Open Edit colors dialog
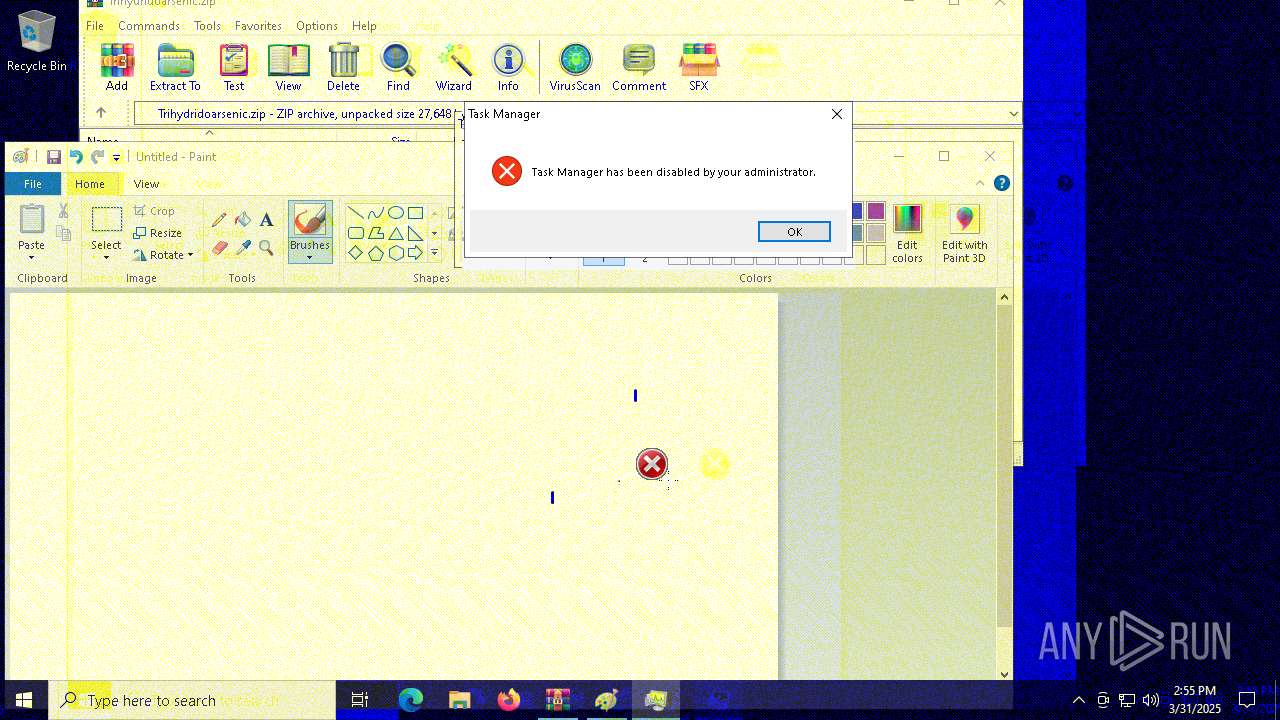The image size is (1280, 720). pos(907,233)
